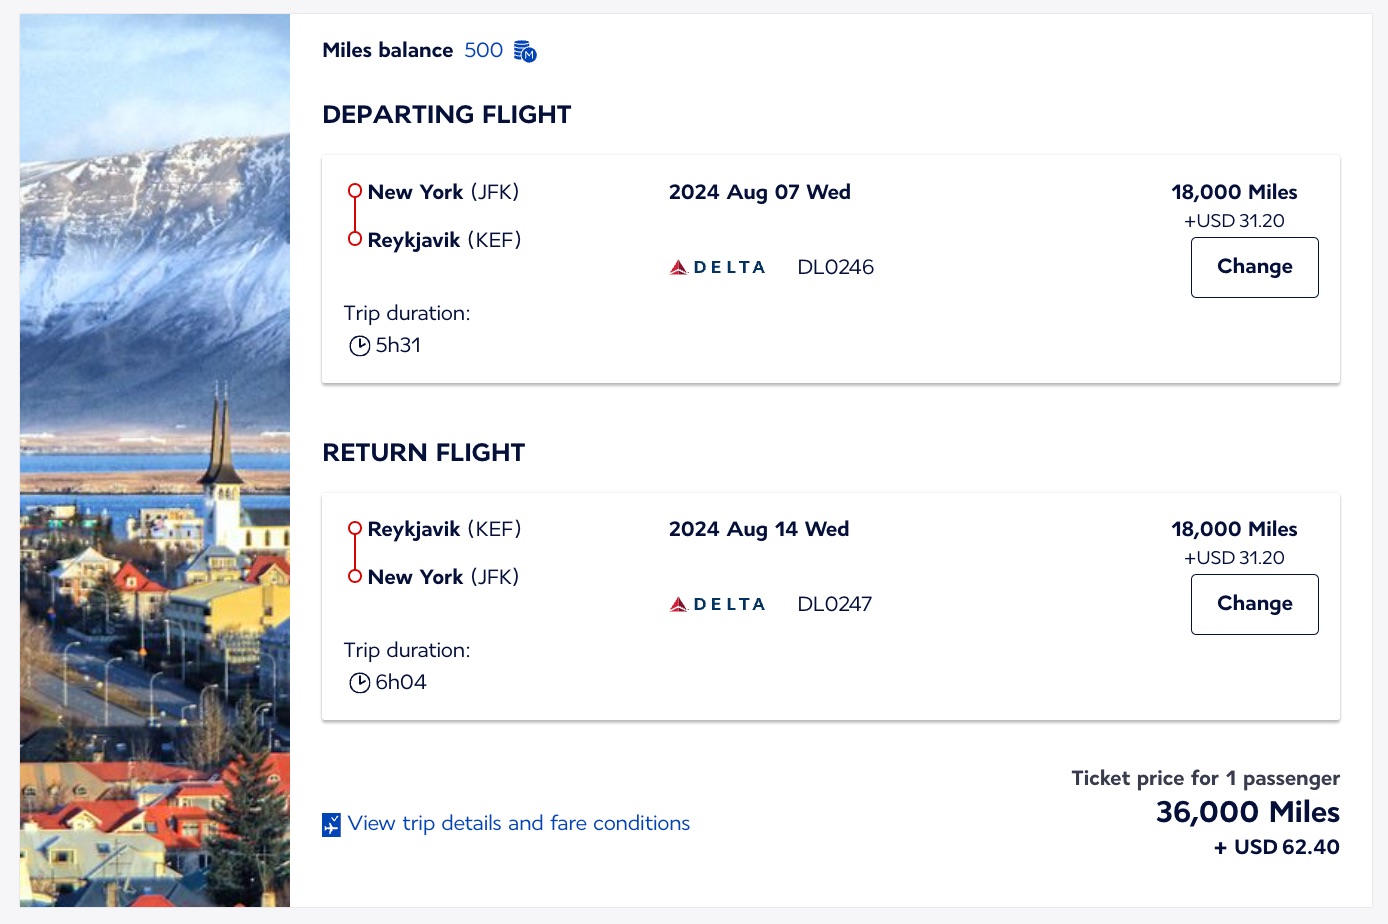Click the return flight red route line icon
1388x924 pixels.
(x=354, y=552)
